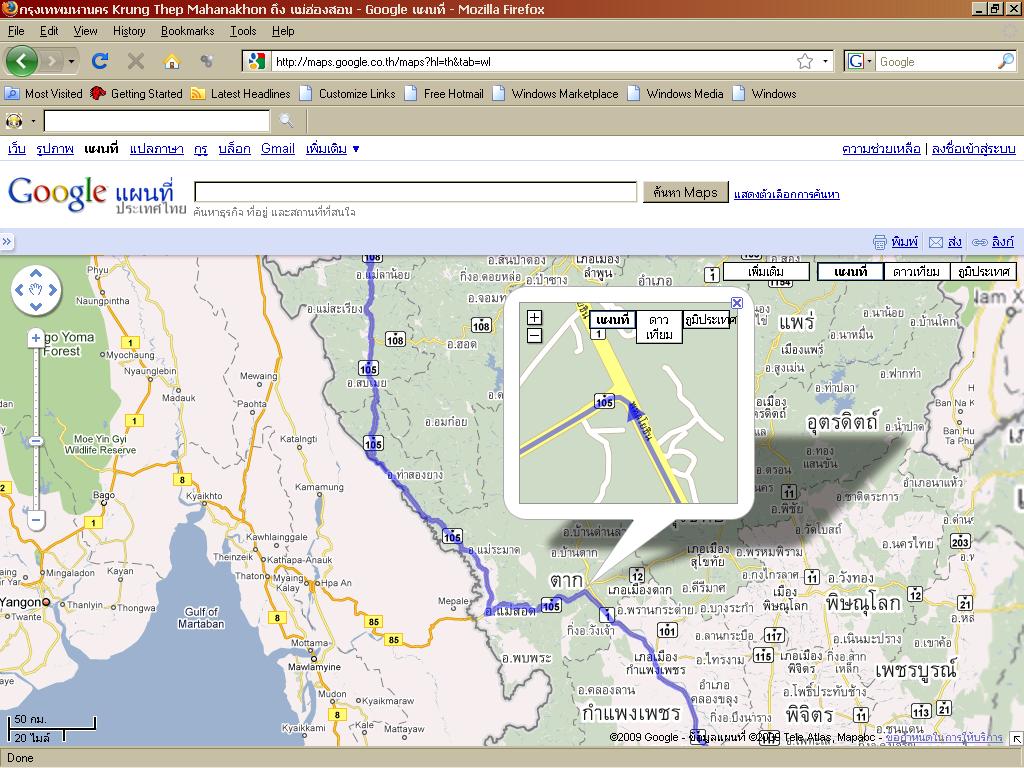
Task: Click the Google Maps search input box
Action: pyautogui.click(x=415, y=192)
